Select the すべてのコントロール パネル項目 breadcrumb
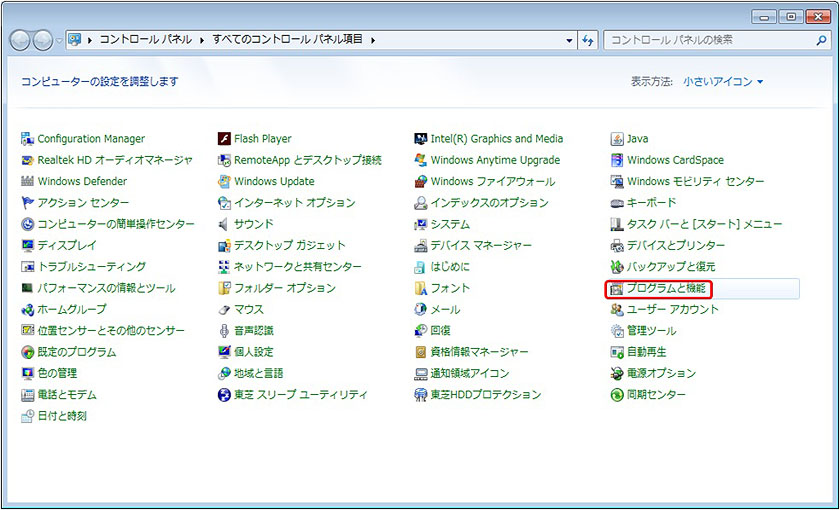The height and width of the screenshot is (510, 840). 288,40
